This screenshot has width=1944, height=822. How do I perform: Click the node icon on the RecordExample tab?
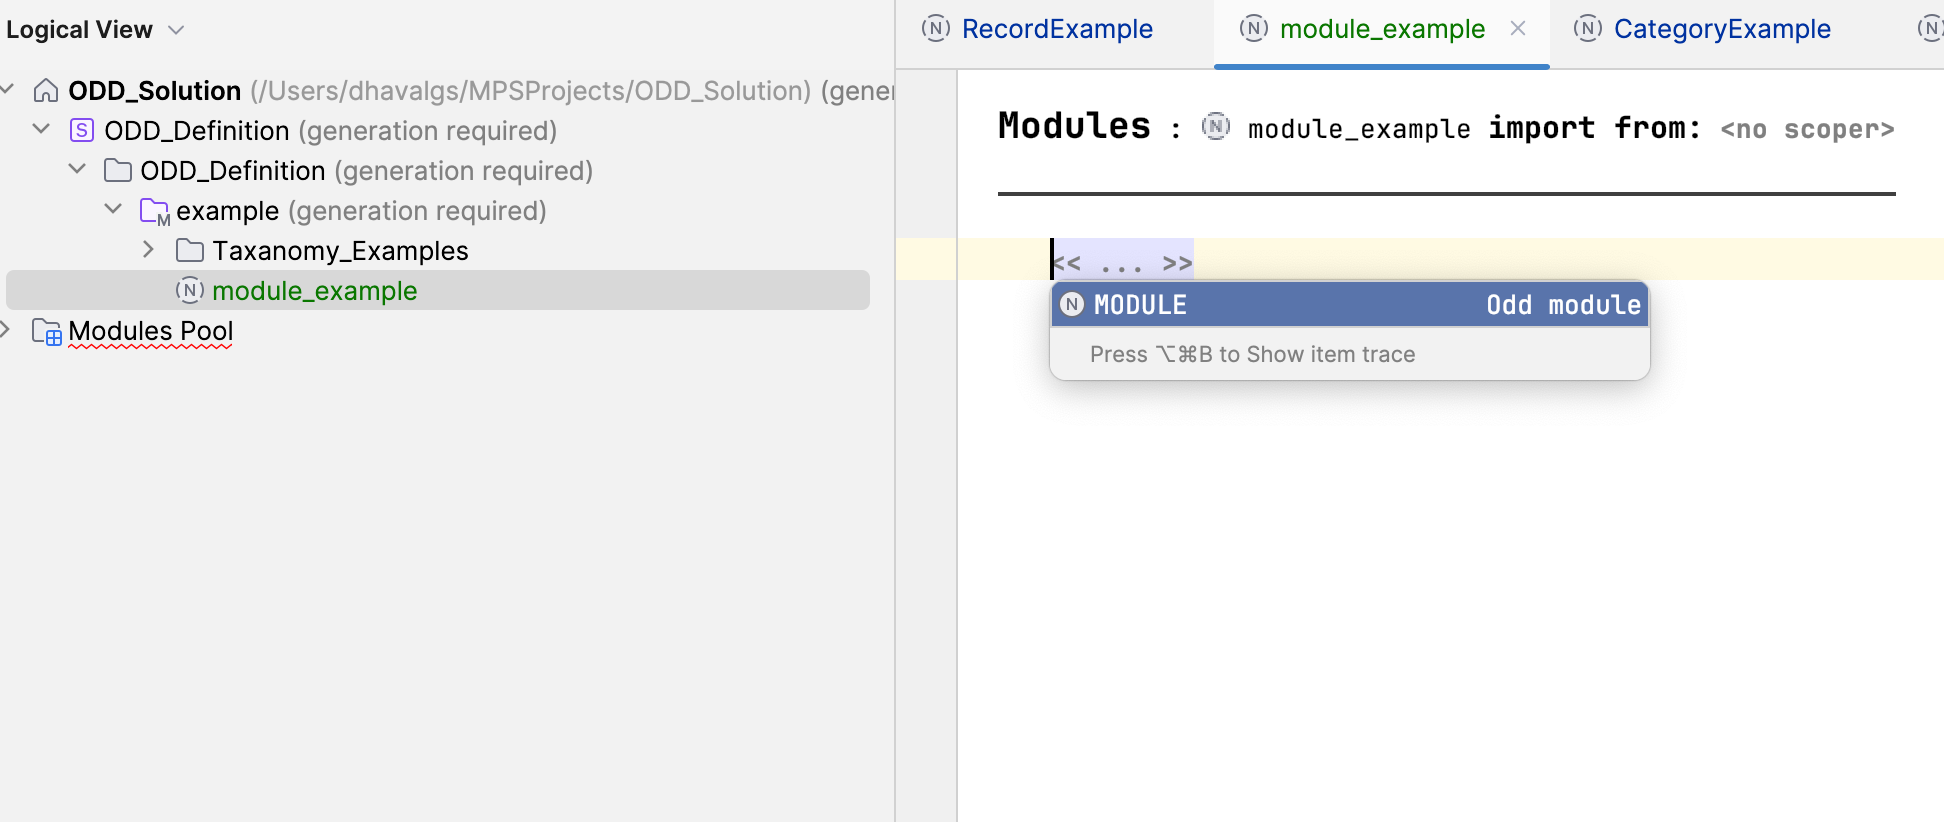[933, 29]
